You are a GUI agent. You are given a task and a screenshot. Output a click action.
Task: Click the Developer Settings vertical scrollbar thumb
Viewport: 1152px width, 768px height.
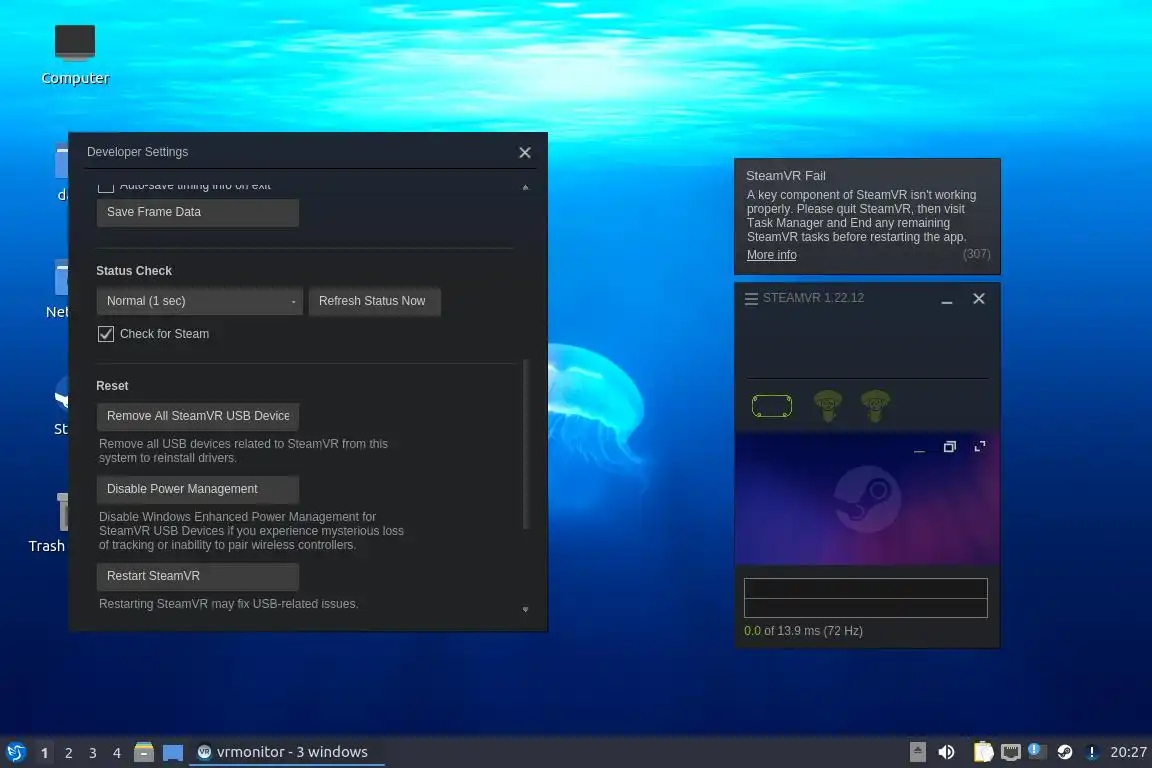coord(525,444)
